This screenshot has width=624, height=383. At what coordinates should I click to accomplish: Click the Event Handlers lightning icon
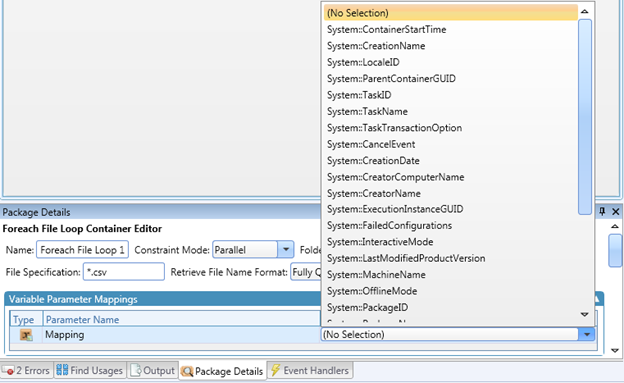click(x=275, y=370)
